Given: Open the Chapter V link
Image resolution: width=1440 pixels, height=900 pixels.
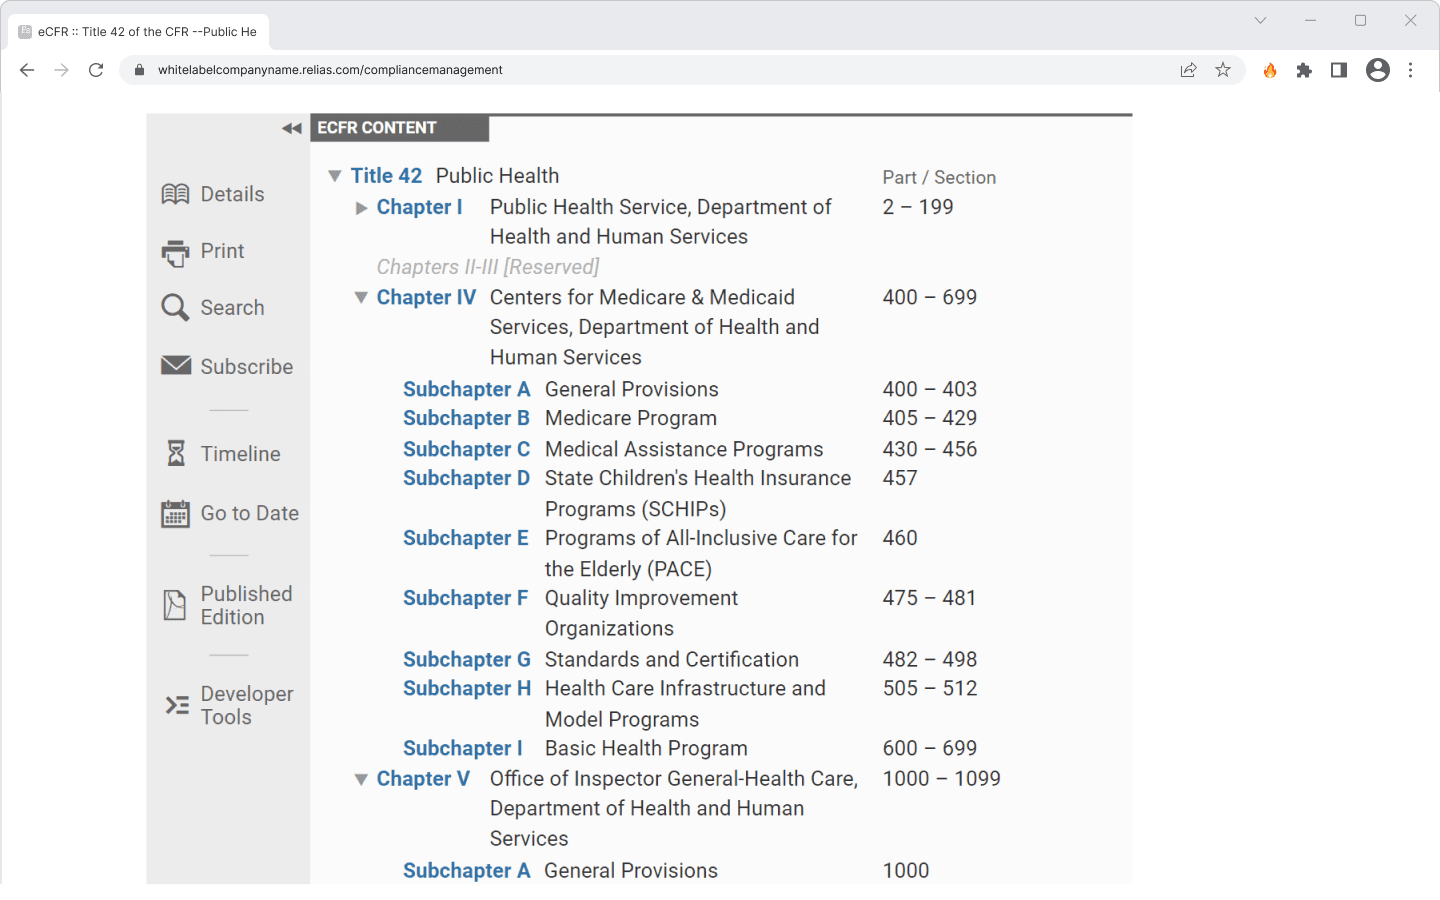Looking at the screenshot, I should tap(423, 779).
